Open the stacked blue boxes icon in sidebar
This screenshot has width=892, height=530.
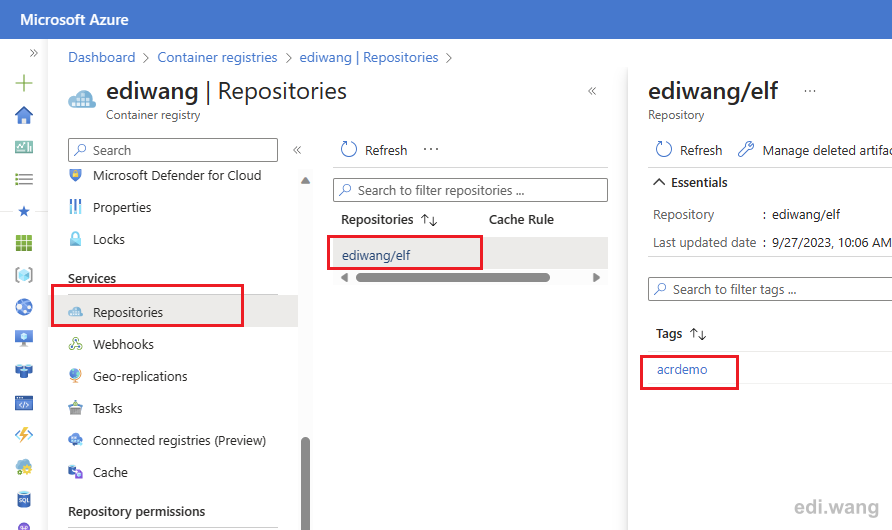pyautogui.click(x=24, y=371)
